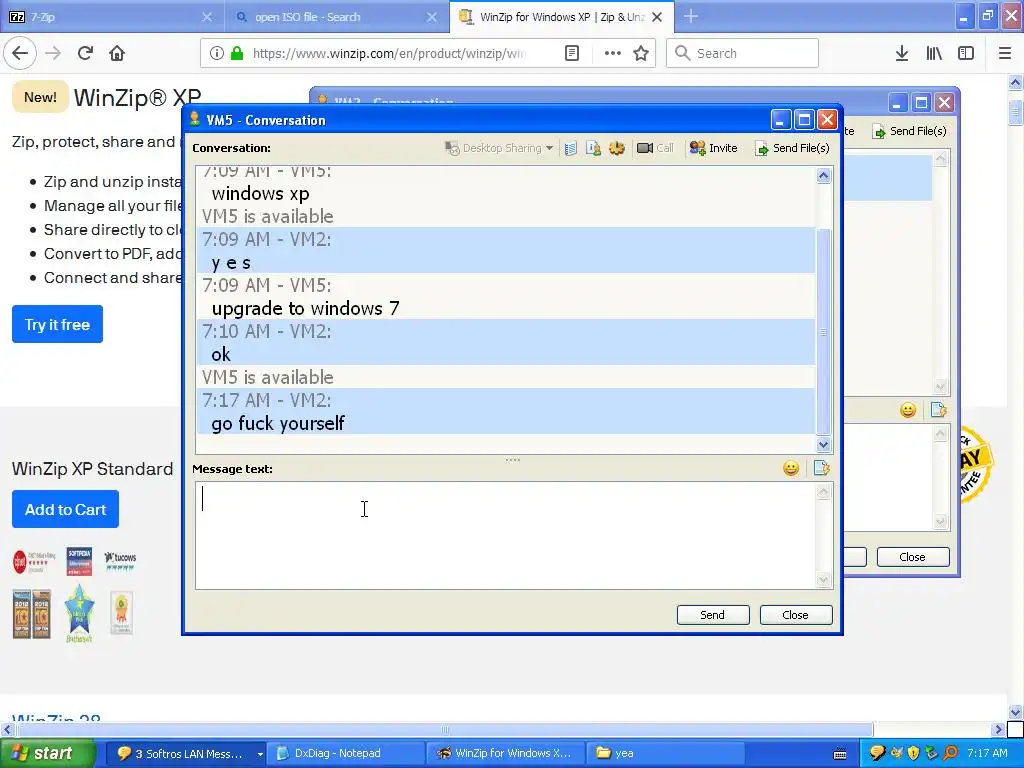Click Send File(s) in the background conversation window
The height and width of the screenshot is (768, 1024).
pos(910,131)
